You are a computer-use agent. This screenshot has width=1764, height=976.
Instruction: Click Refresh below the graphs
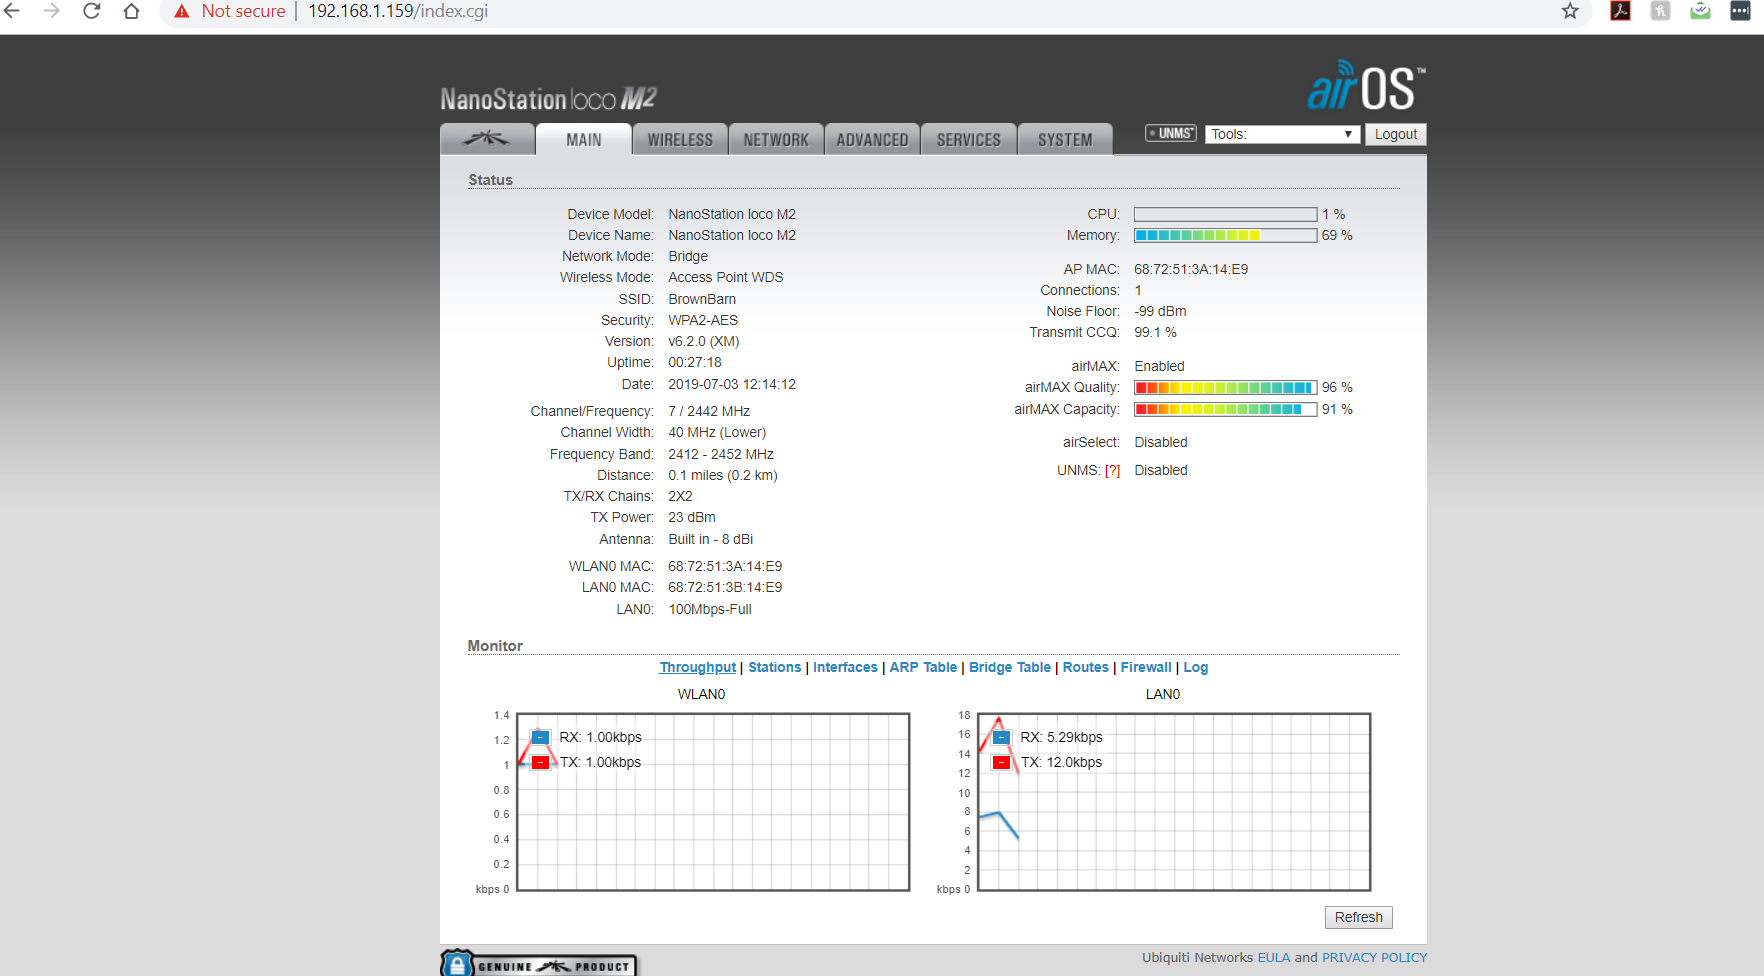(x=1358, y=917)
